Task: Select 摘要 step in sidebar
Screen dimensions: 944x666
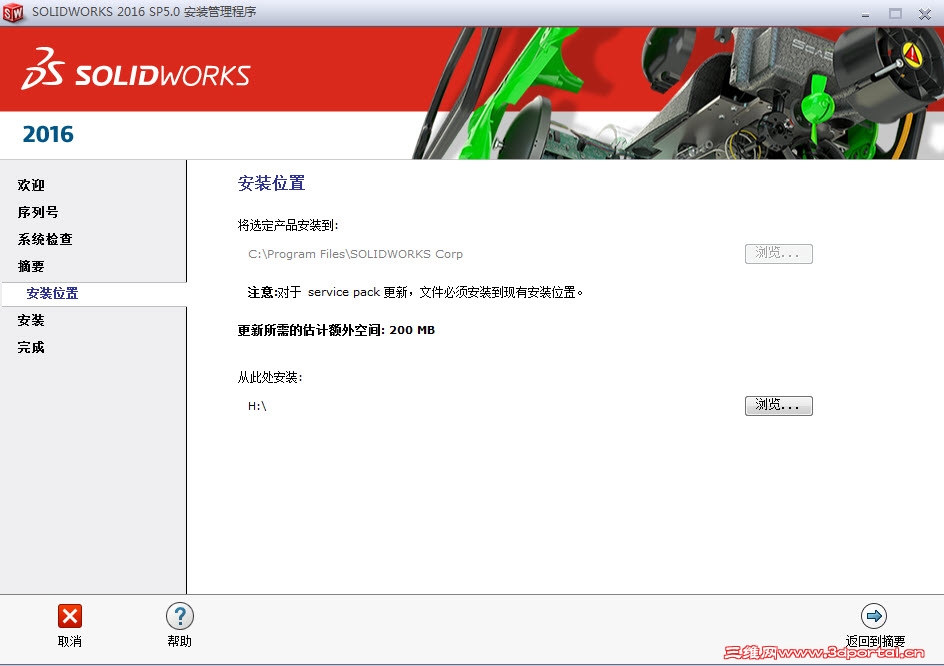Action: click(x=31, y=267)
